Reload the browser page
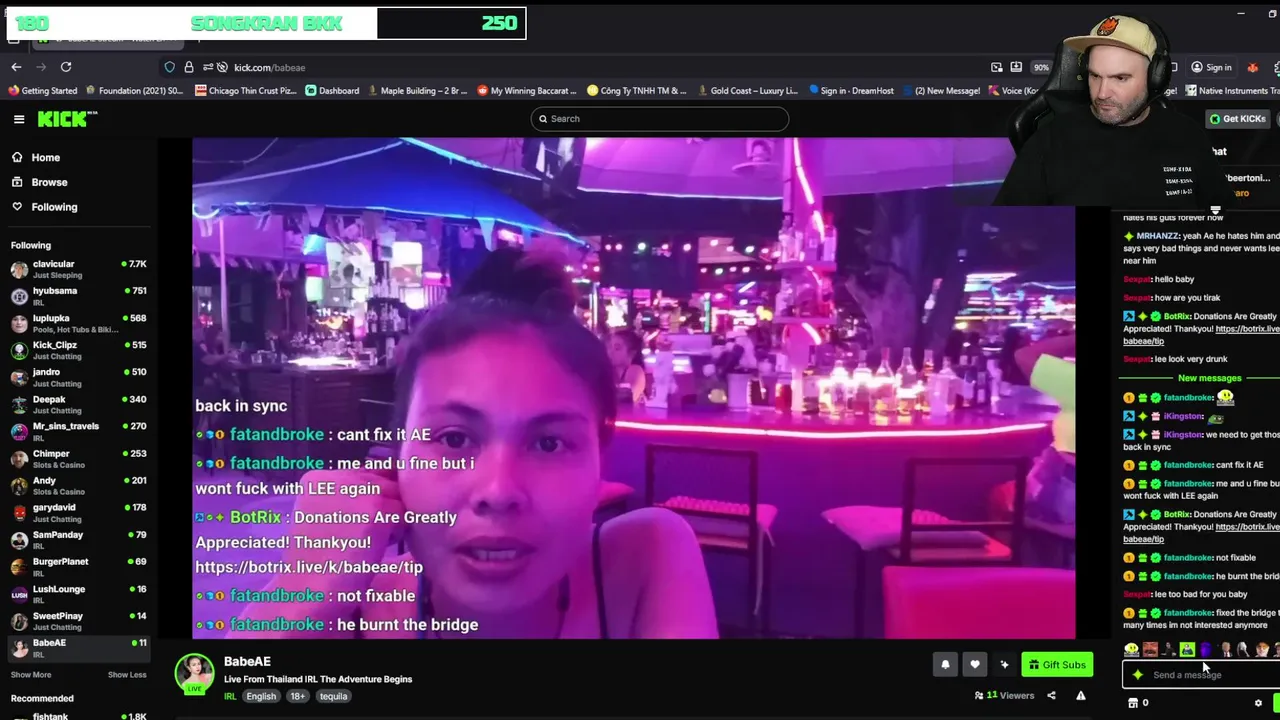Screen dimensions: 1280x720 pyautogui.click(x=66, y=67)
